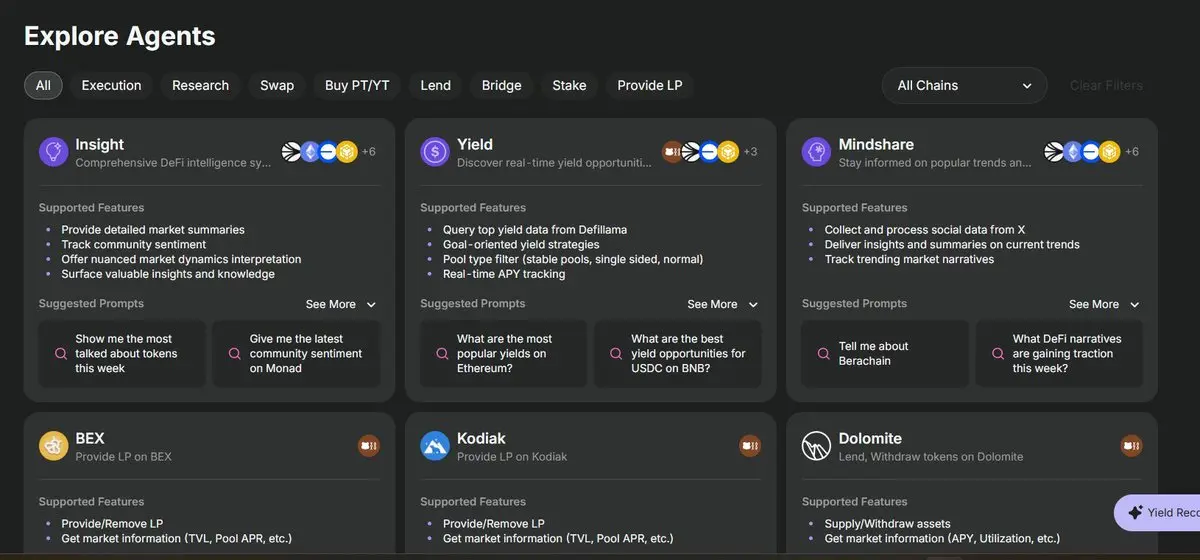Click the Berachain chain icon on BEX card
The width and height of the screenshot is (1200, 560).
[x=368, y=446]
